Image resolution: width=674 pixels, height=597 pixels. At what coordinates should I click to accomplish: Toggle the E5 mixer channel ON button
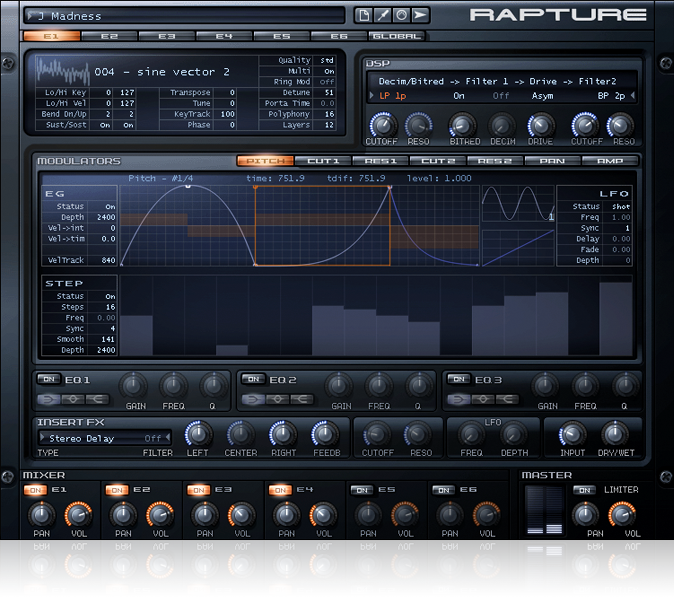coord(363,490)
